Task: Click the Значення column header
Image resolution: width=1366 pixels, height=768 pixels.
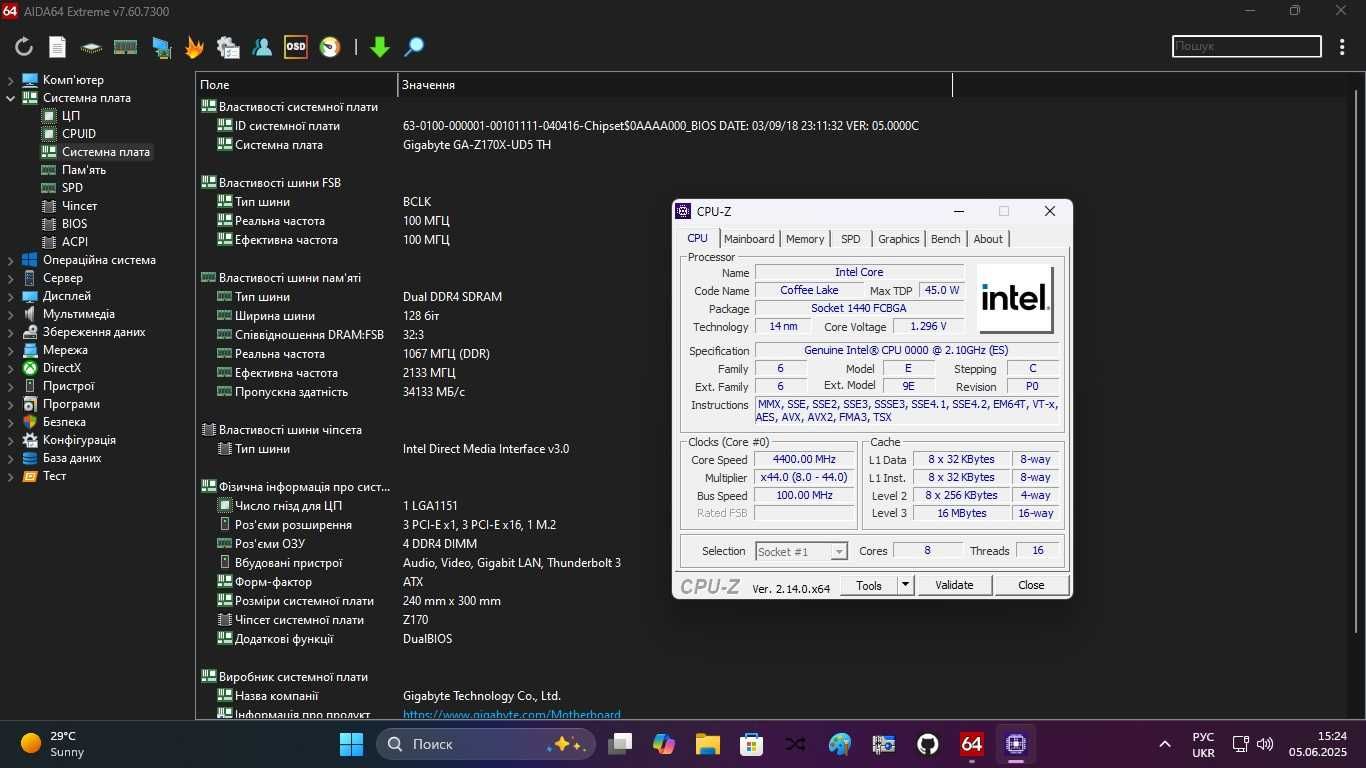Action: point(675,85)
